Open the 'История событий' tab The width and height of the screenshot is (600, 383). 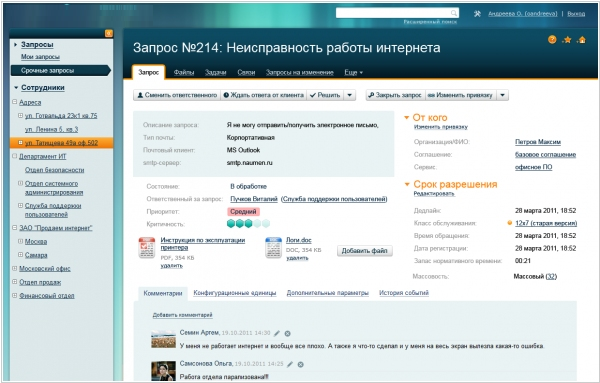click(404, 293)
